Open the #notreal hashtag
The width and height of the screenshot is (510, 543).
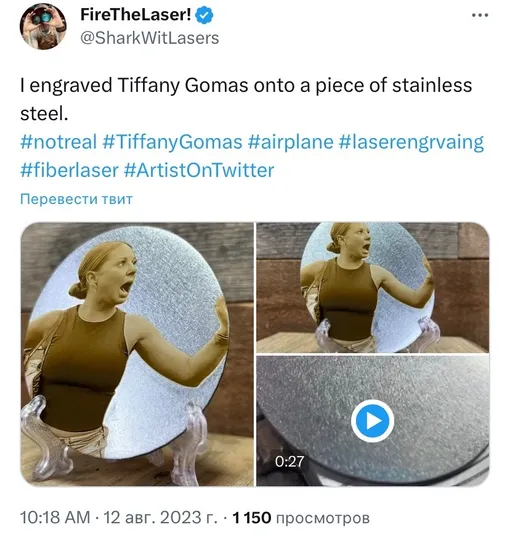pyautogui.click(x=59, y=142)
